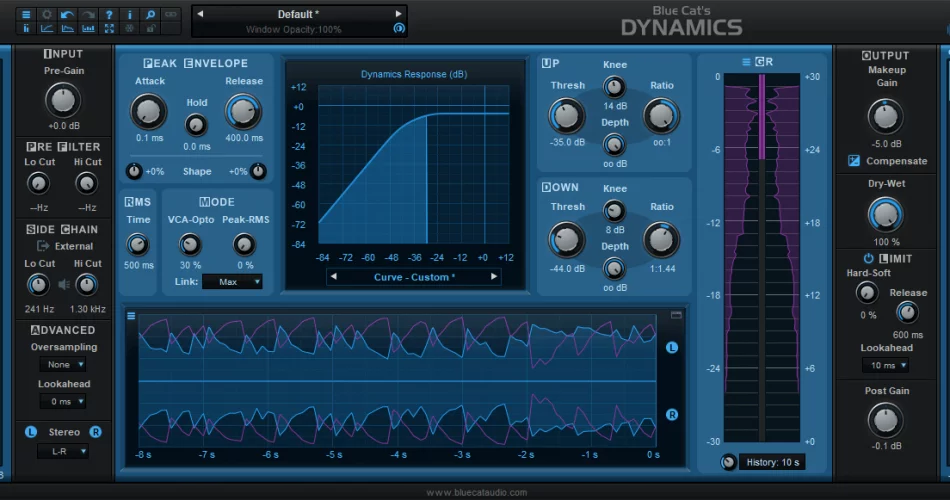Open the global settings gear icon
The image size is (950, 500).
pos(47,14)
